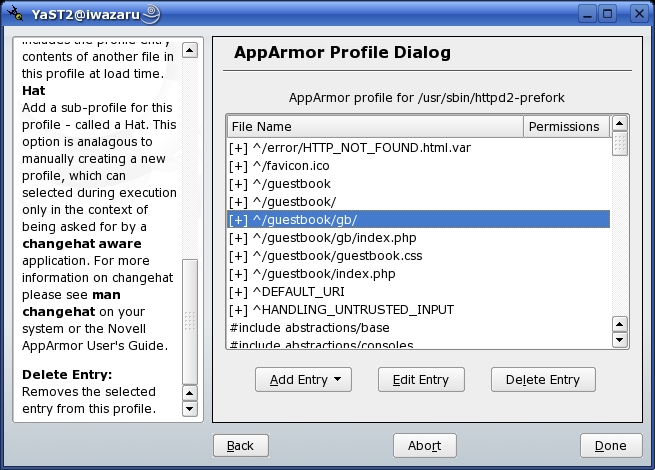Expand the ^DEFAULT_URI hat entry
The width and height of the screenshot is (655, 470).
pos(238,292)
